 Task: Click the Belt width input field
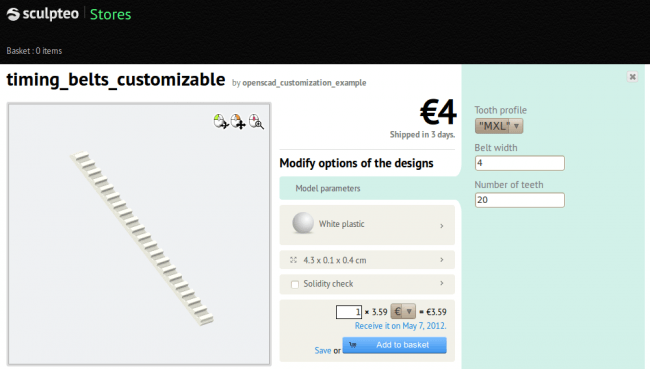click(519, 163)
